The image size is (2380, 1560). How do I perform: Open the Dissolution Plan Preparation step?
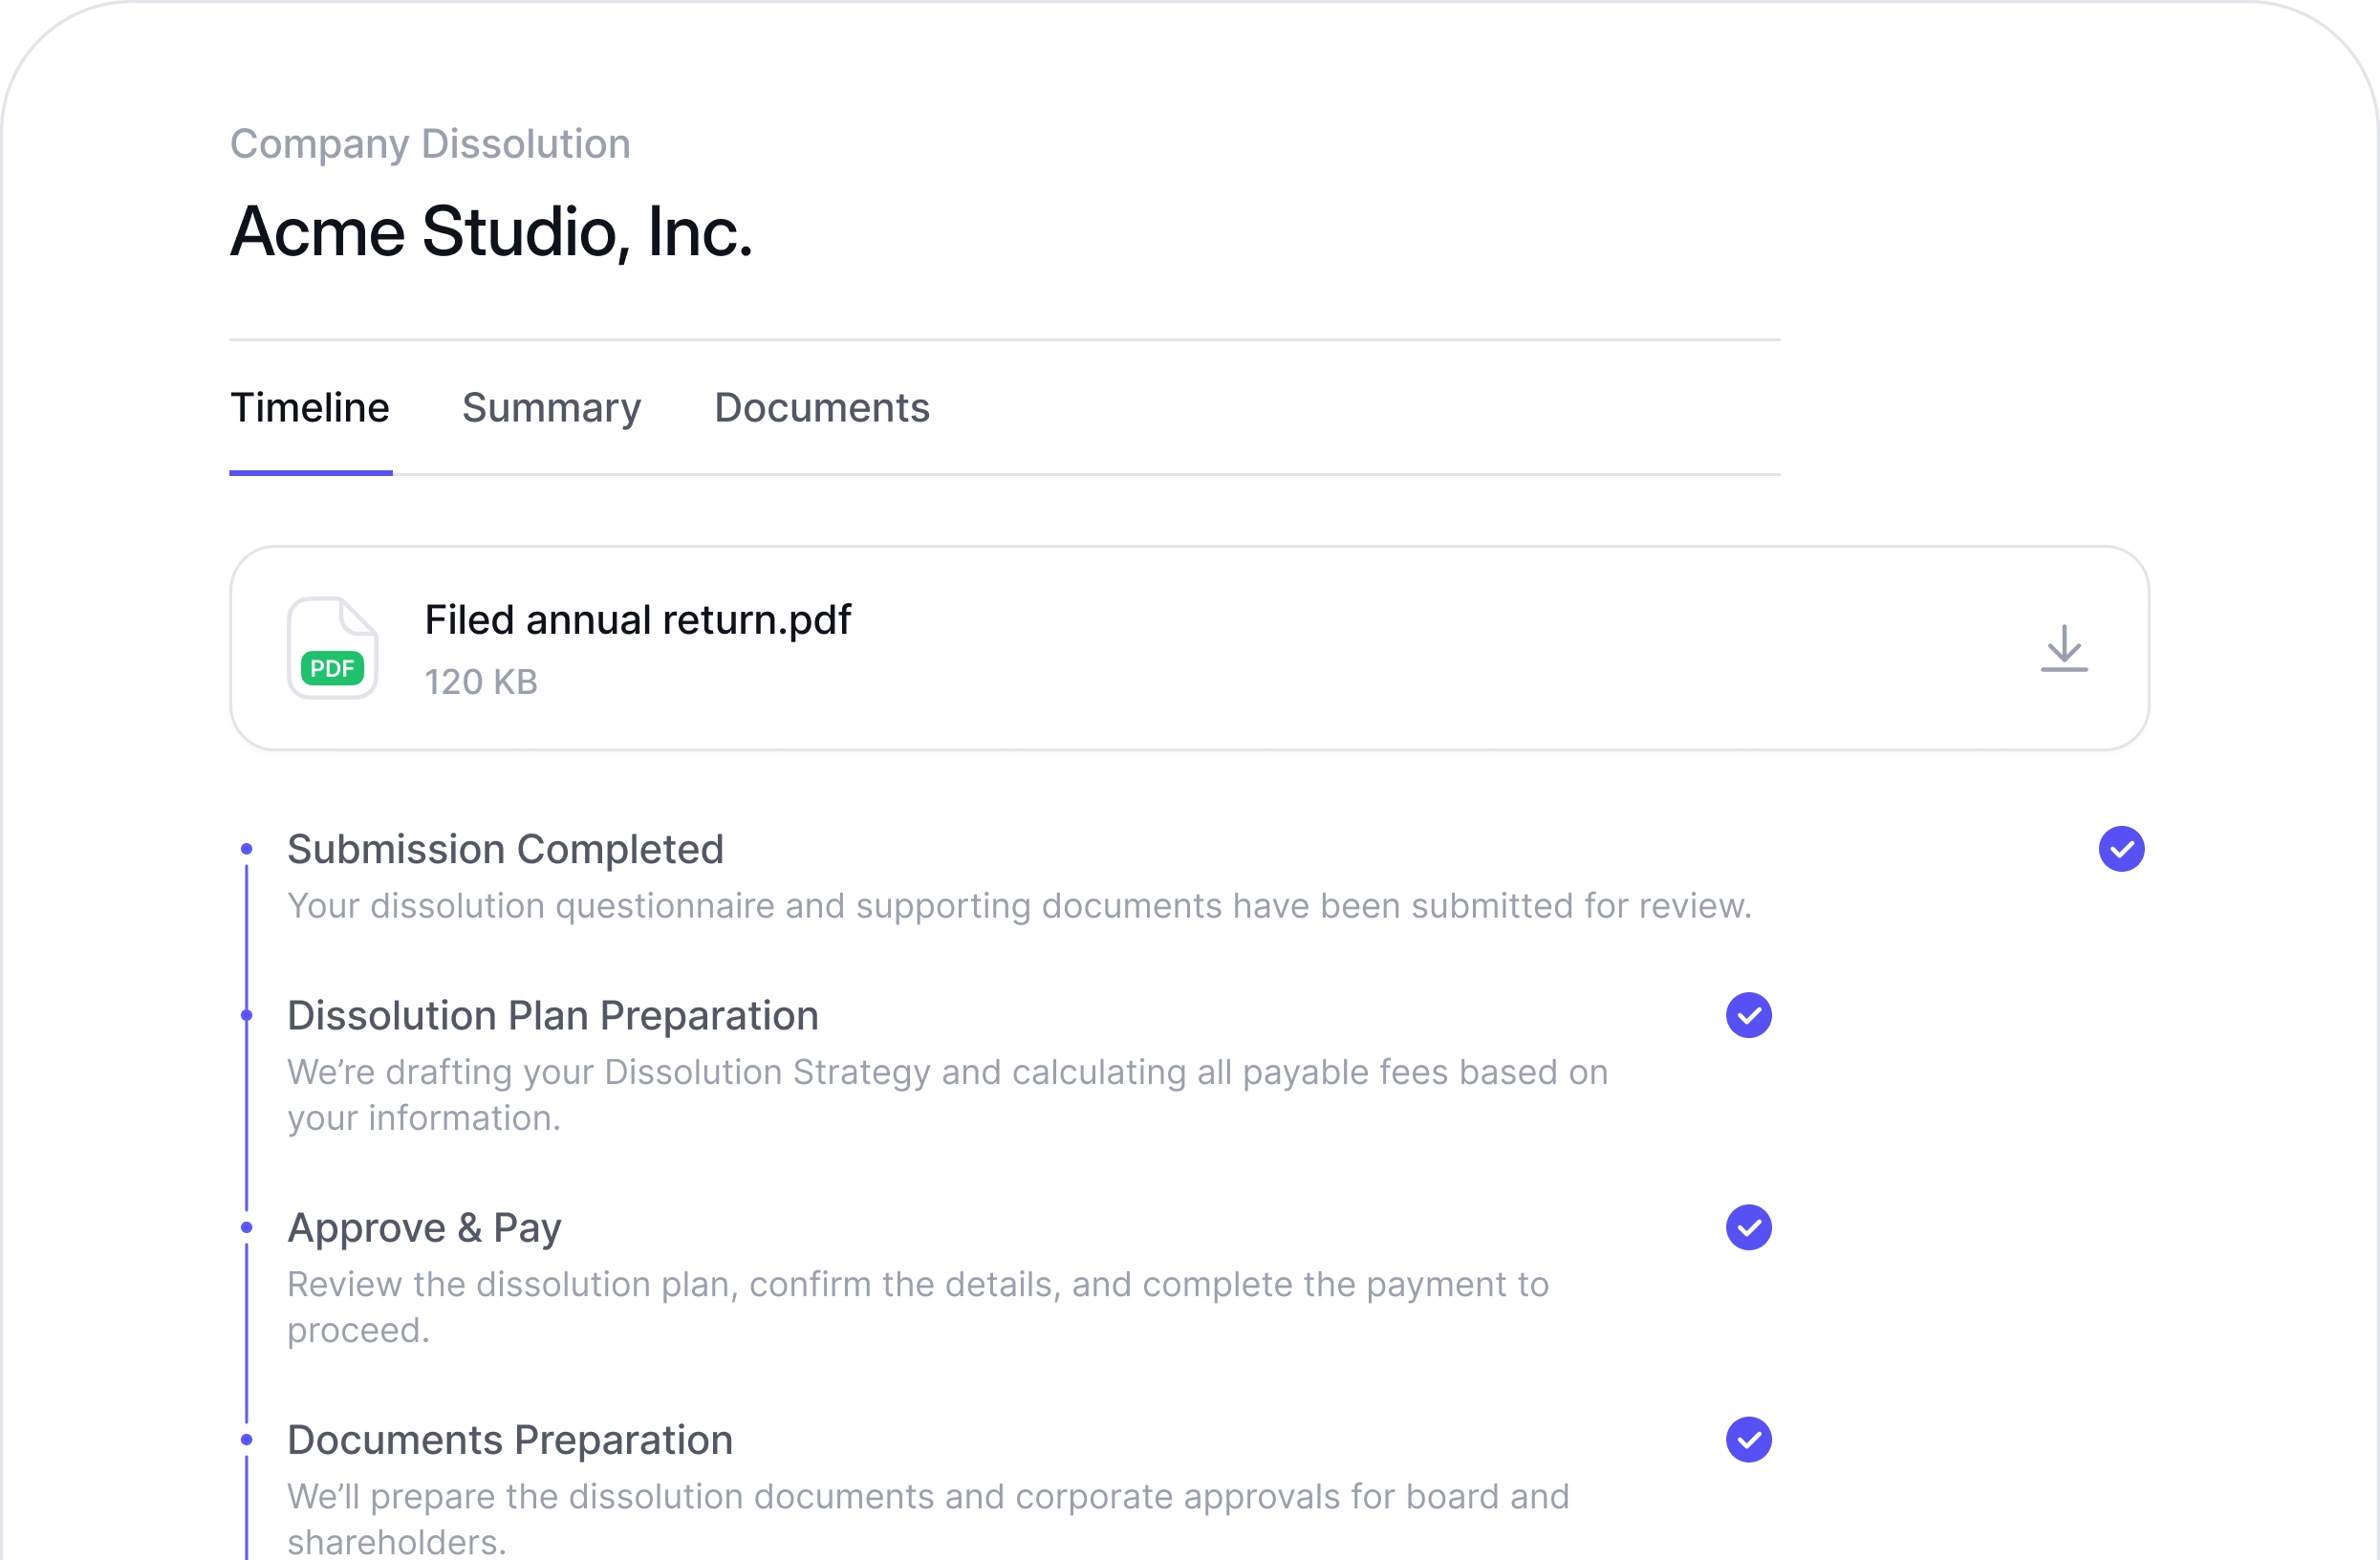click(553, 1015)
